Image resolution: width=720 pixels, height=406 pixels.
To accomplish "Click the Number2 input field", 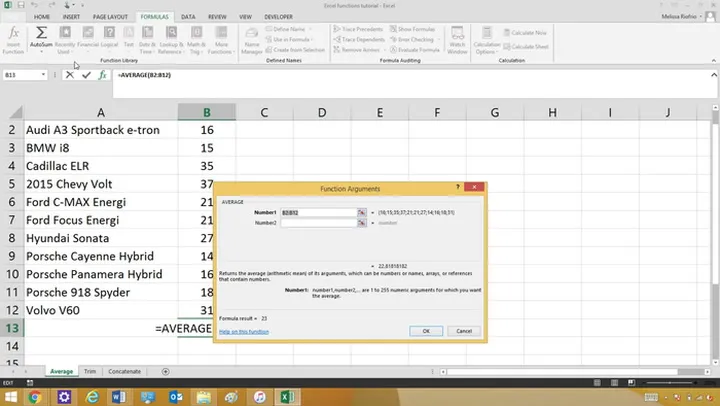I will [319, 223].
